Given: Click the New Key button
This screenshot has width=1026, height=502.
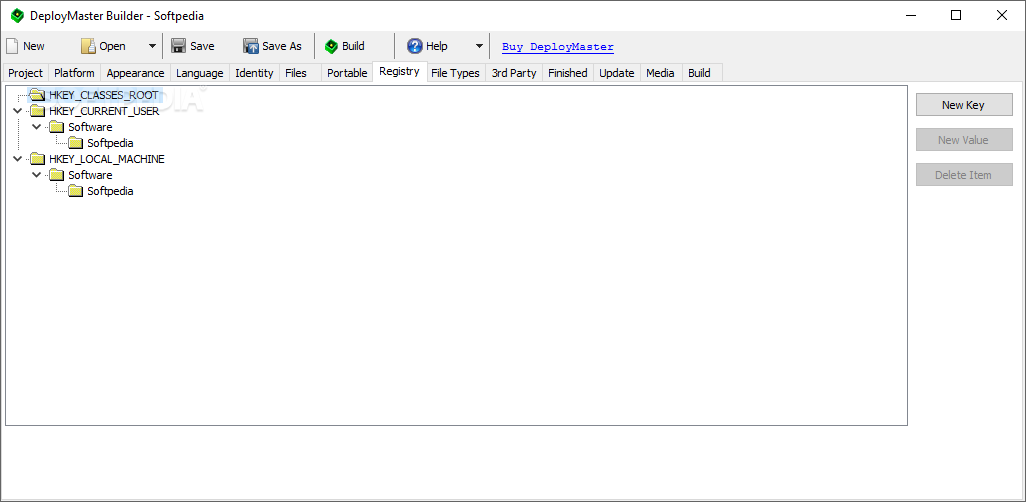Looking at the screenshot, I should [964, 105].
